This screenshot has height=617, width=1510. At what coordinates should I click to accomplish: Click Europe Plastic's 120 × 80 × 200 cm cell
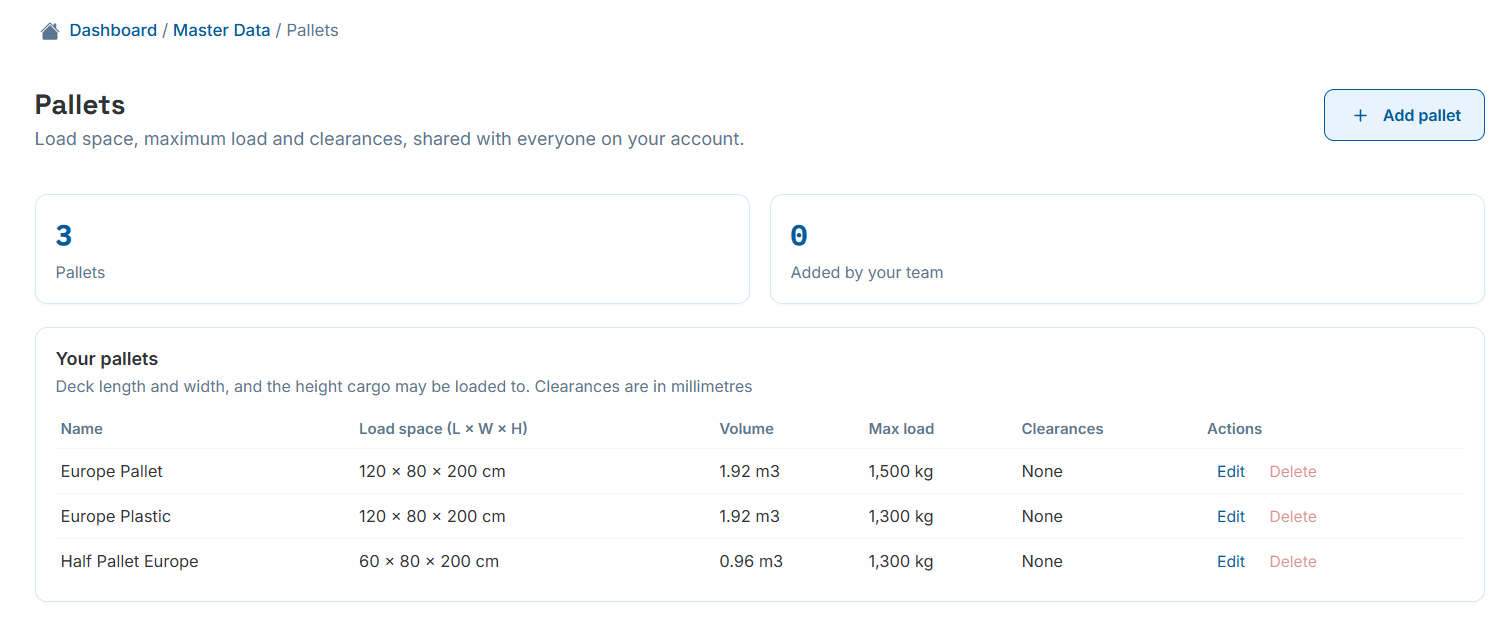point(432,516)
